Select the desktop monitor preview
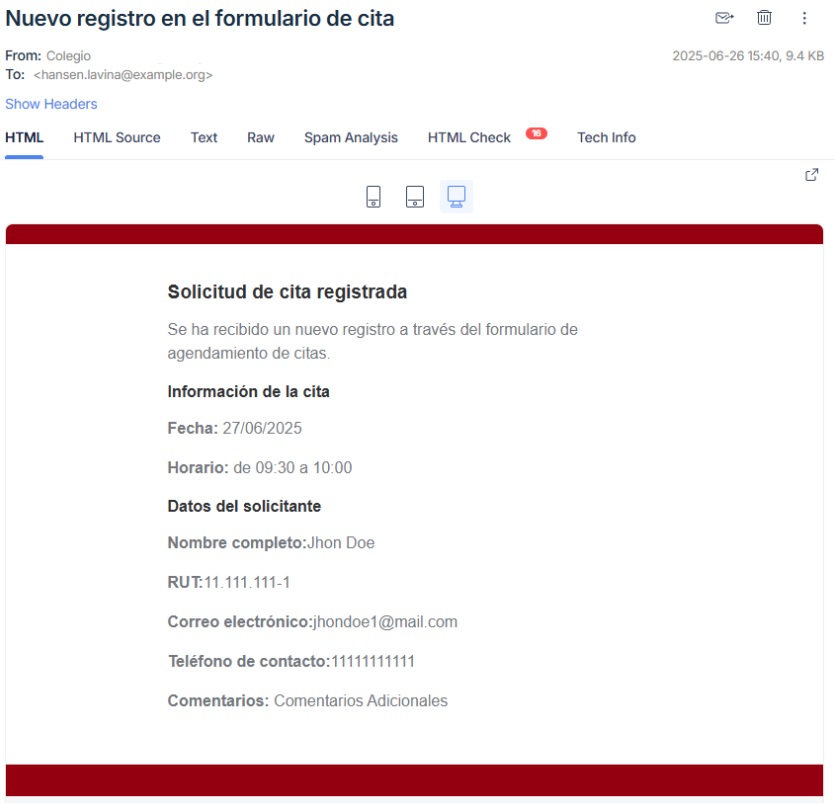The image size is (835, 804). click(456, 196)
